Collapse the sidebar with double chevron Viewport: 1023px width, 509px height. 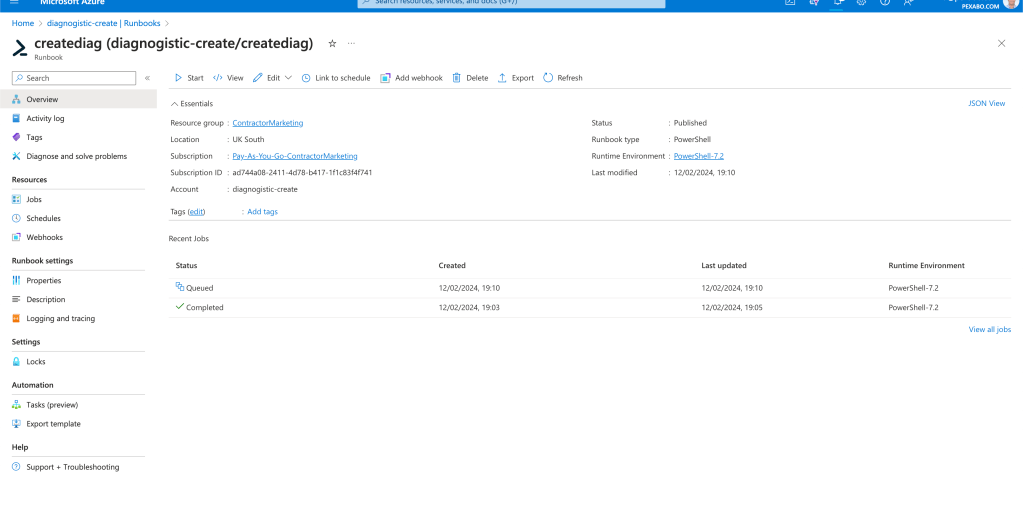[x=147, y=78]
